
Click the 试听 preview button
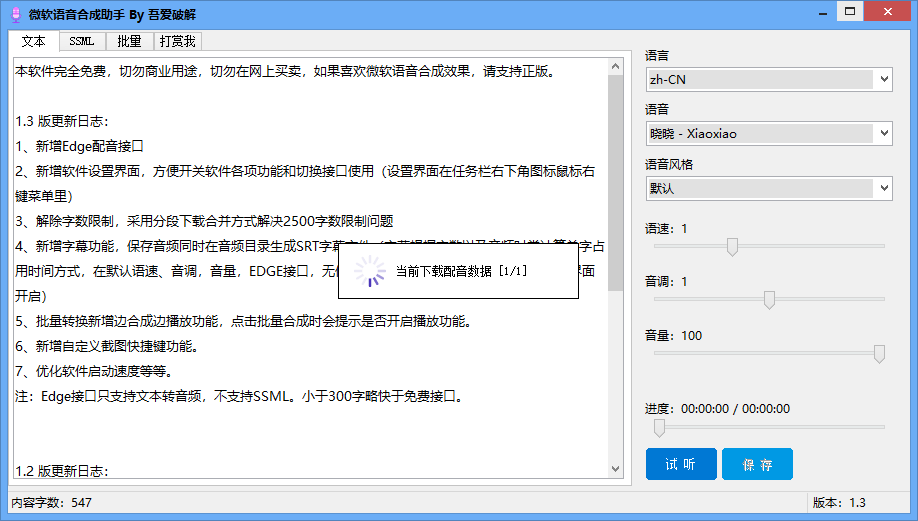point(681,464)
